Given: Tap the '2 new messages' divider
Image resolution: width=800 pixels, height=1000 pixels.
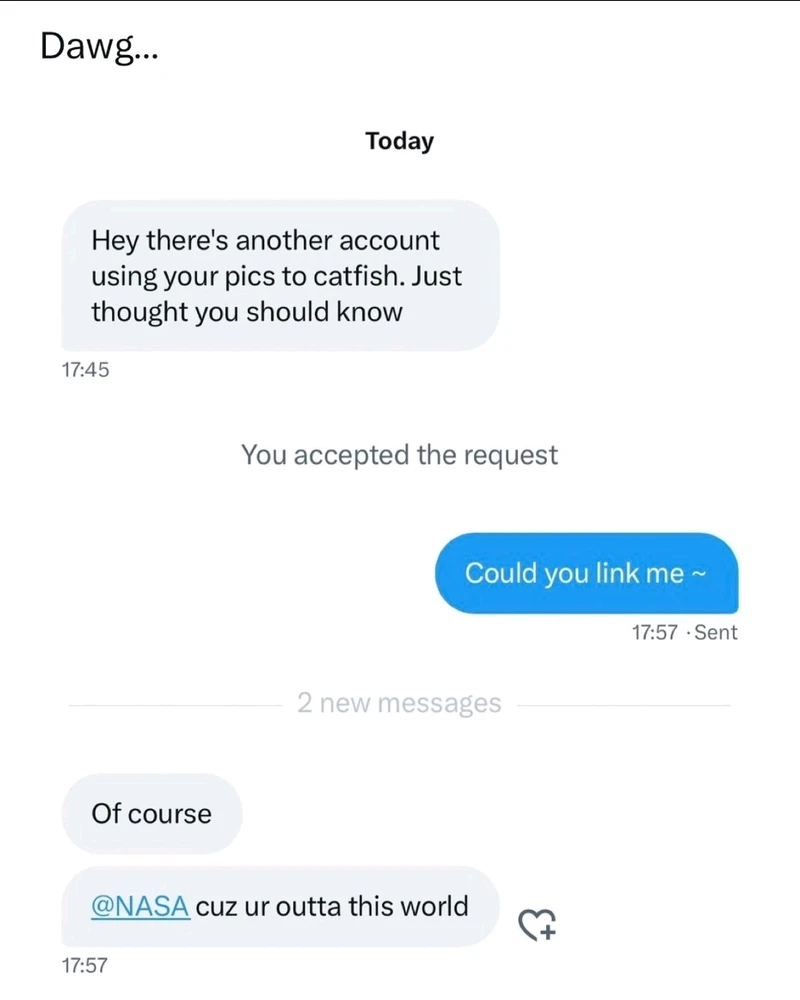Looking at the screenshot, I should pyautogui.click(x=399, y=703).
